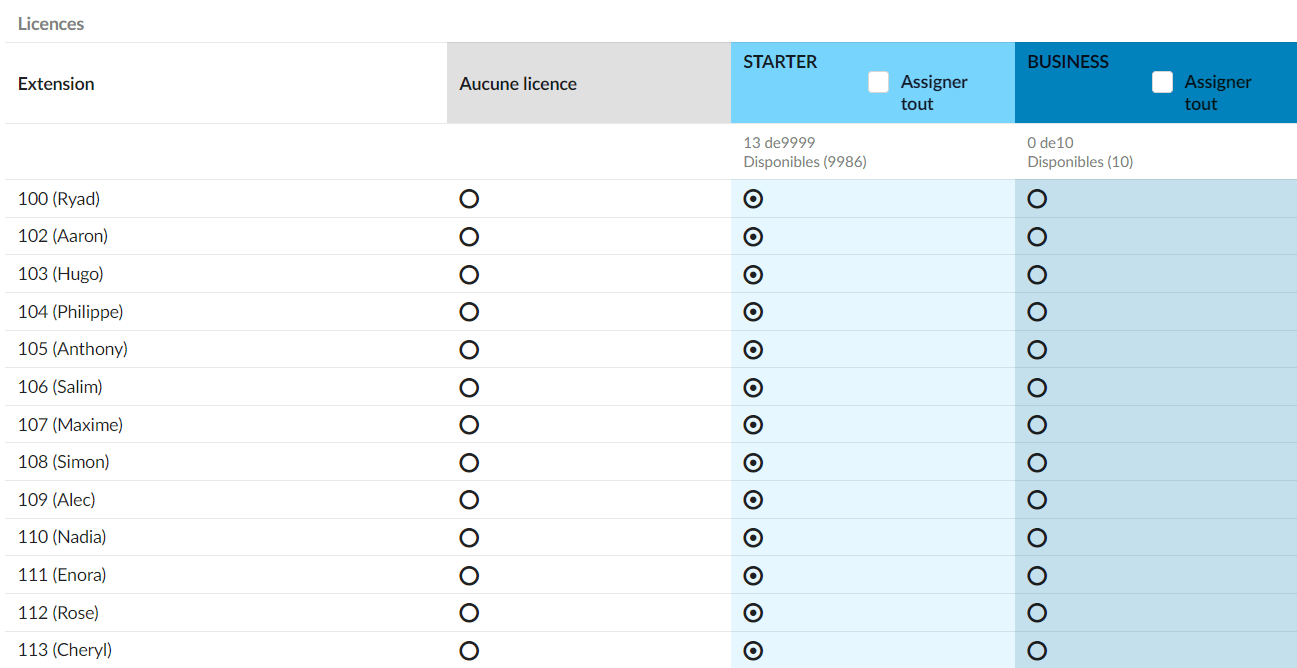1297x668 pixels.
Task: Select BUSINESS licence for 100 (Ryad)
Action: click(1037, 199)
